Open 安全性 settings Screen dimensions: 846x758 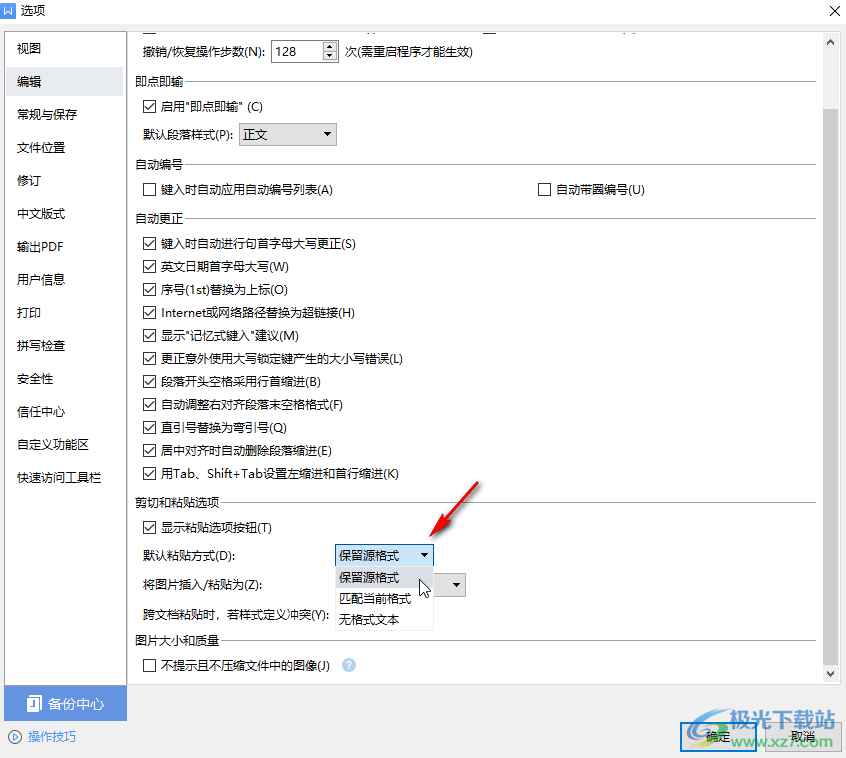pos(65,379)
